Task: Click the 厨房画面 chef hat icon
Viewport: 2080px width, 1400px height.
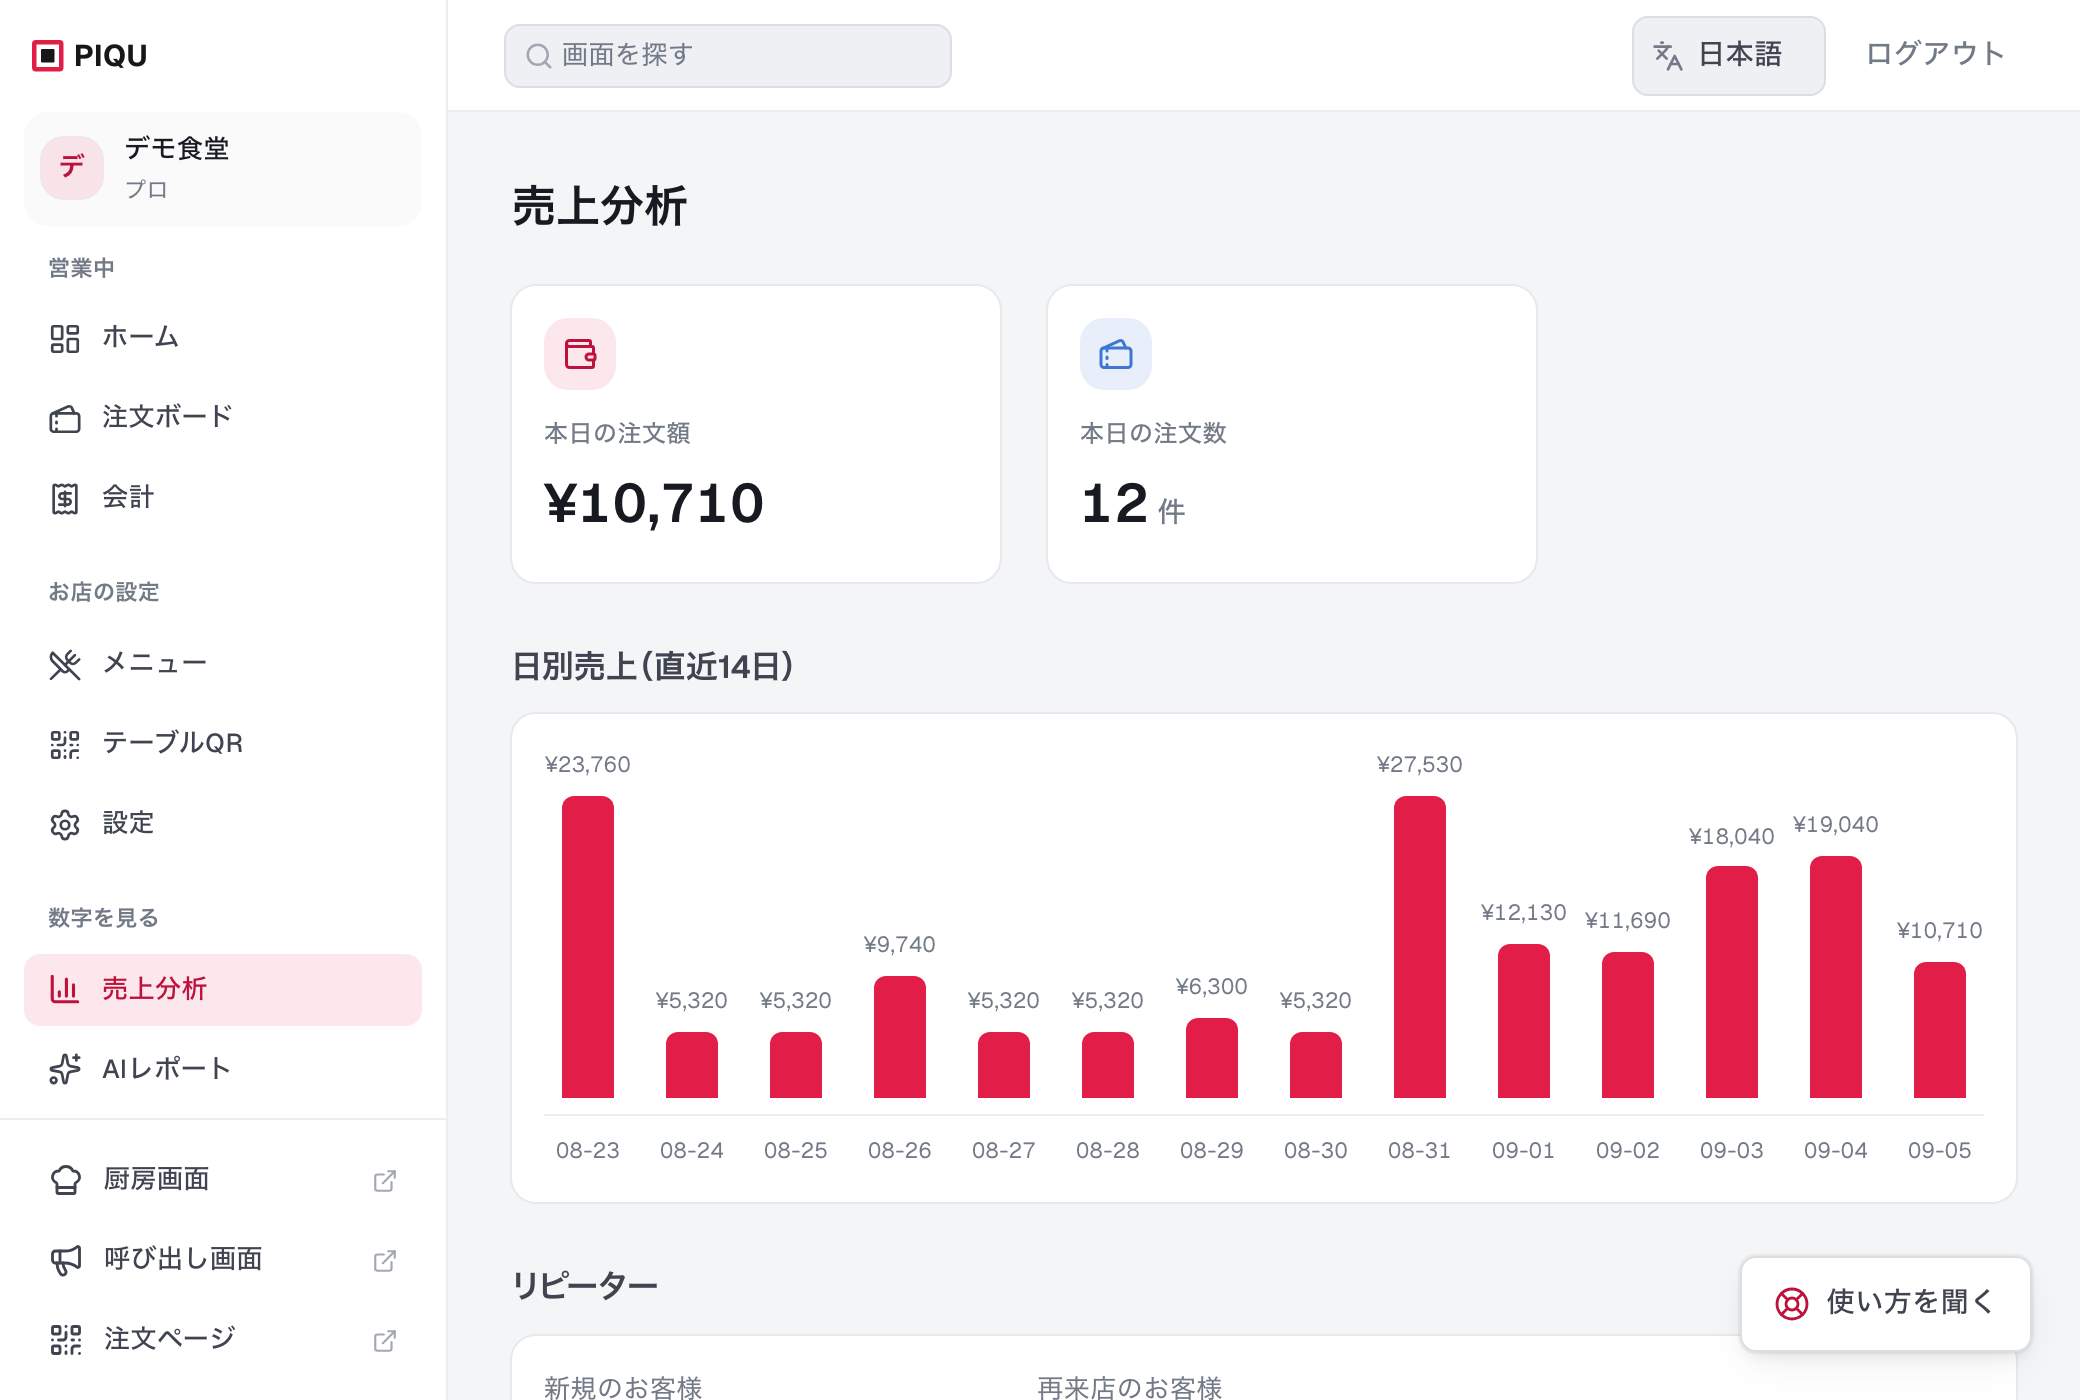Action: tap(66, 1180)
